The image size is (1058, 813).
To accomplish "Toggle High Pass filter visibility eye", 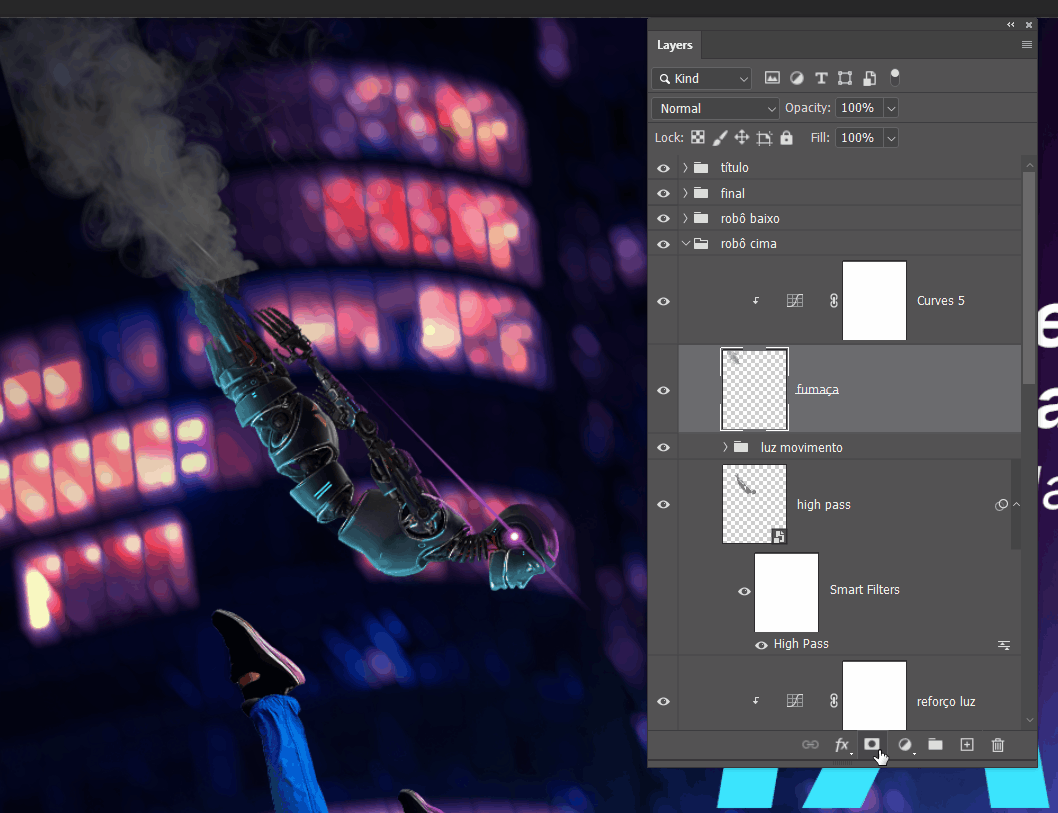I will pyautogui.click(x=761, y=646).
